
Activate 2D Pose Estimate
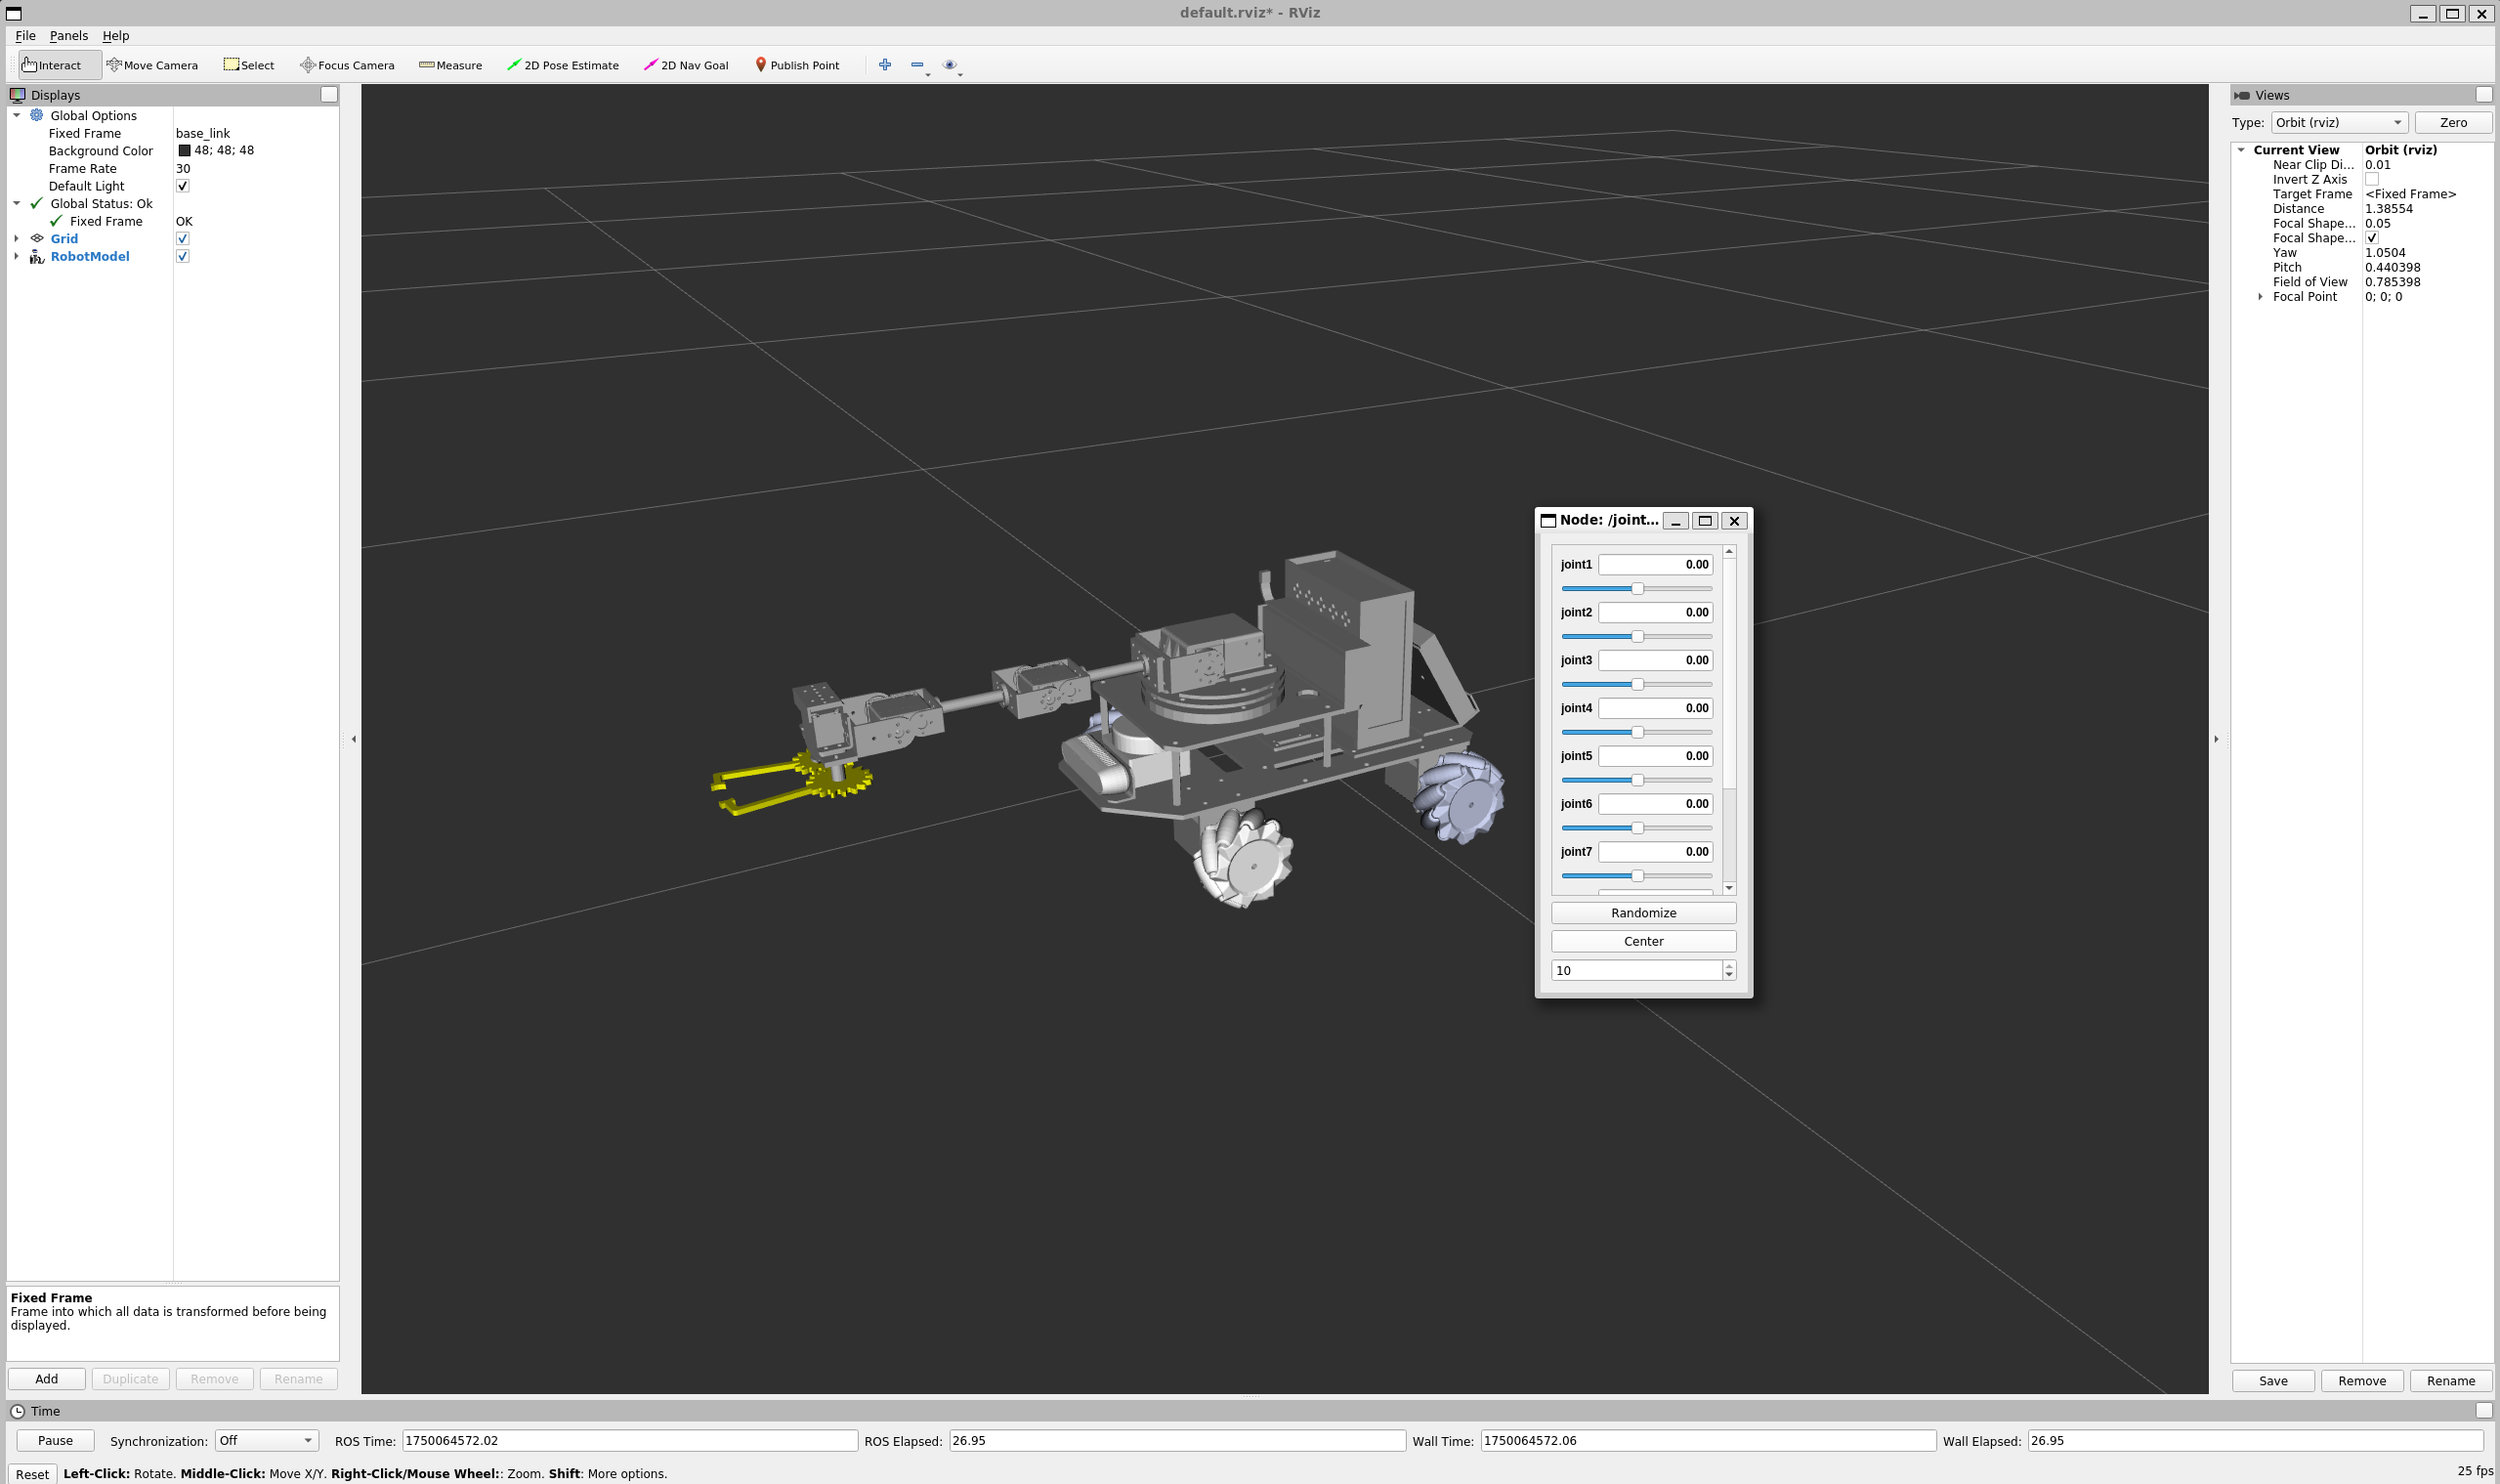[x=563, y=64]
